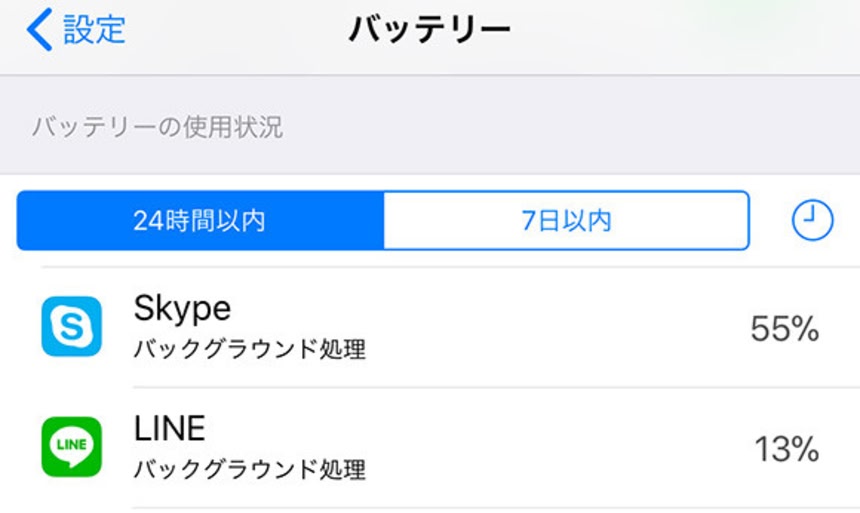Tap バックグラウンド処理 text under LINE
This screenshot has height=513, width=860.
(250, 469)
